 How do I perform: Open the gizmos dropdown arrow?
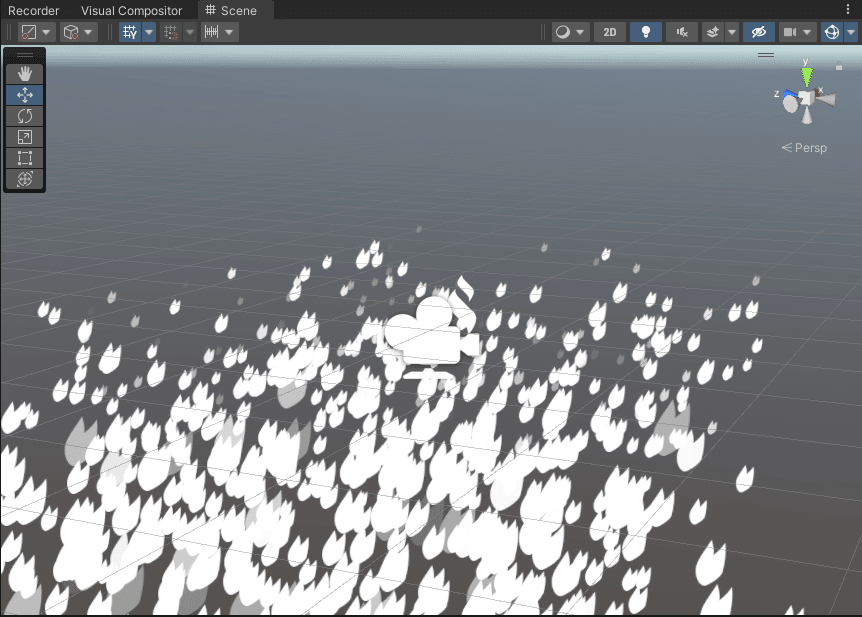[x=851, y=32]
